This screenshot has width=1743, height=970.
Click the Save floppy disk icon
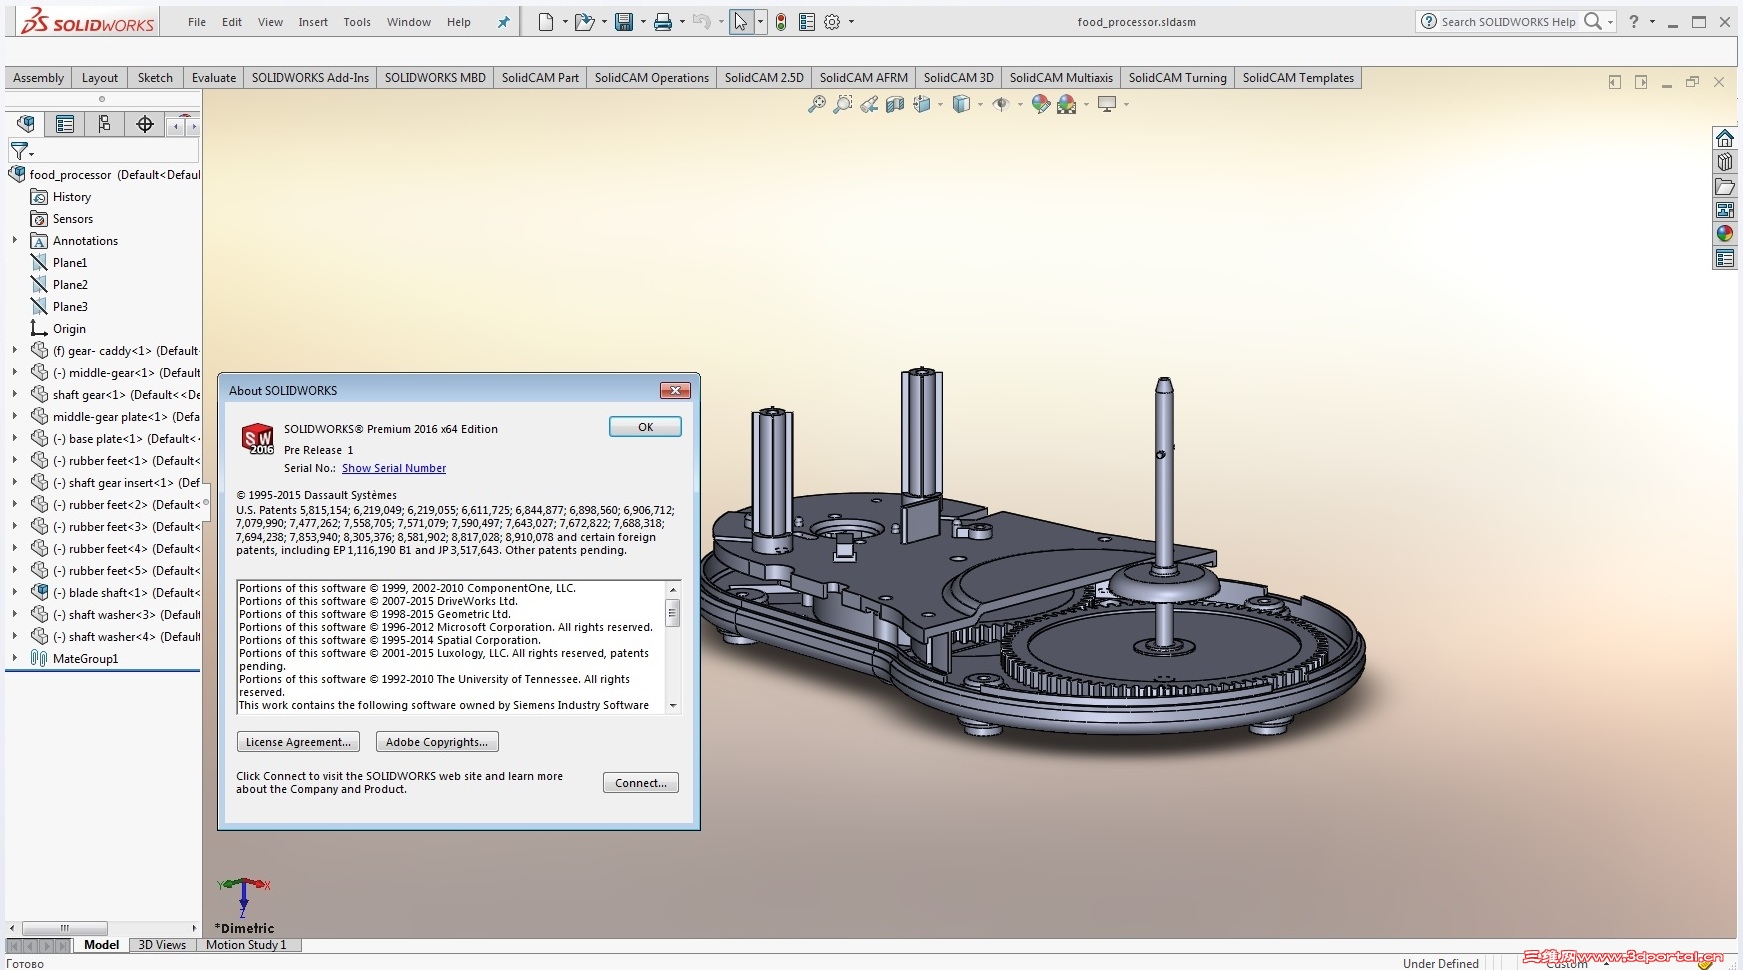pos(624,22)
